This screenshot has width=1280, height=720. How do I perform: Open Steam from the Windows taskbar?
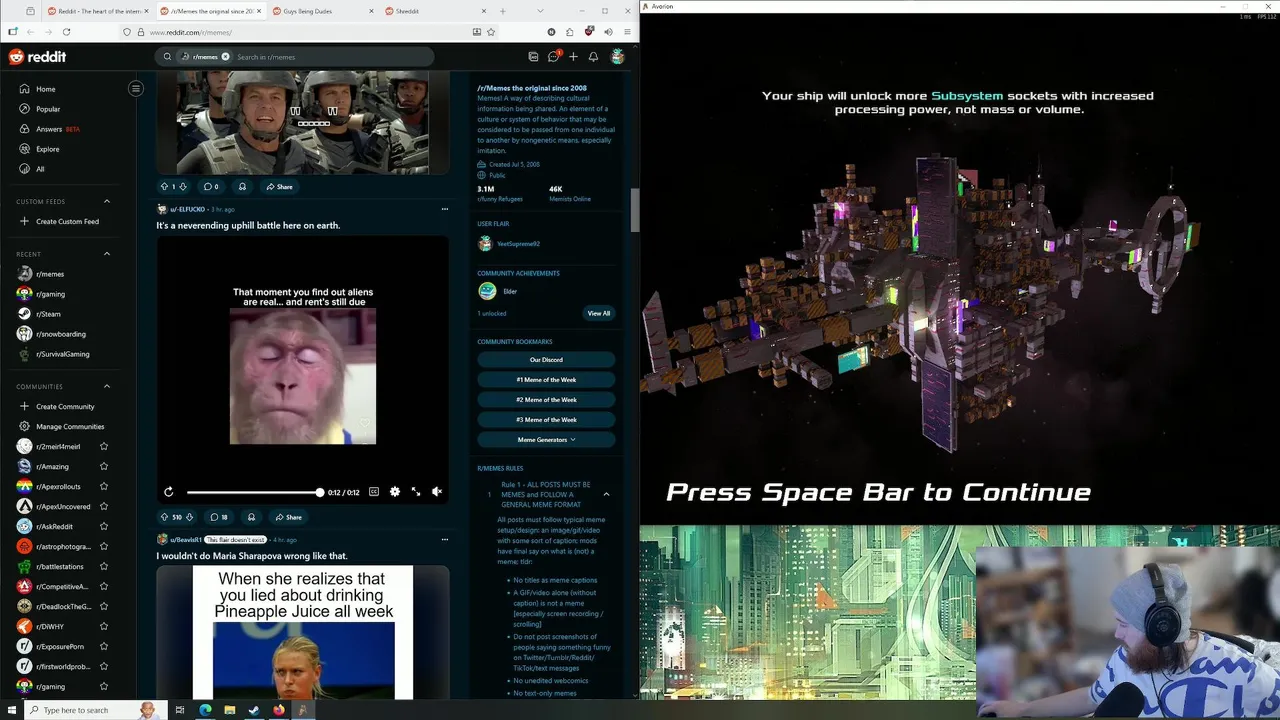[x=254, y=710]
